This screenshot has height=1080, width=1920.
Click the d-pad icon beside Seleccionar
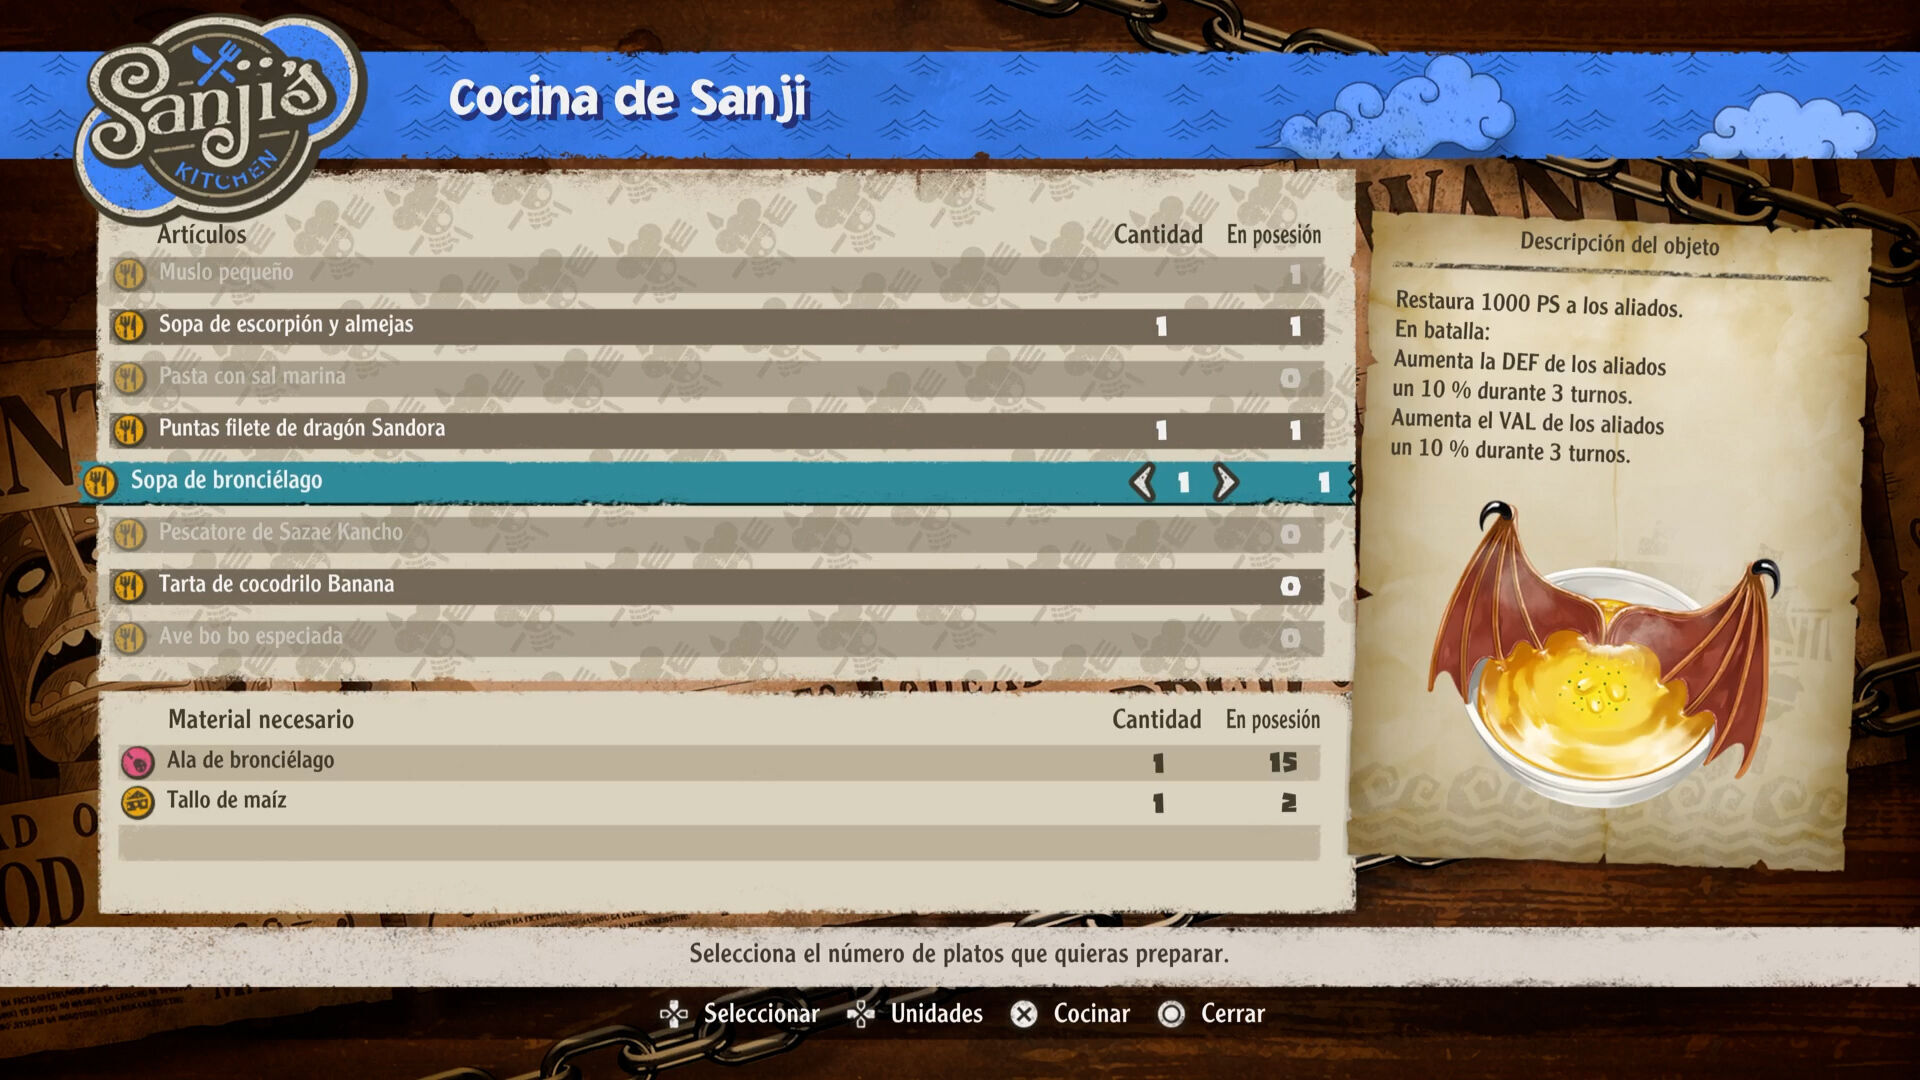pos(674,1014)
